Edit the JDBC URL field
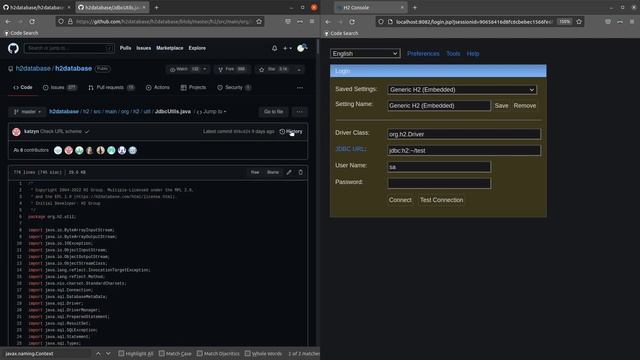640x360 pixels. tap(464, 151)
